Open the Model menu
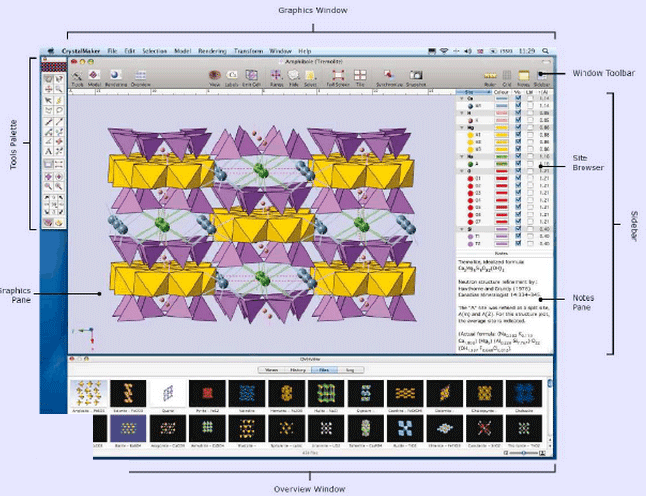Viewport: 646px width, 496px height. pos(183,51)
